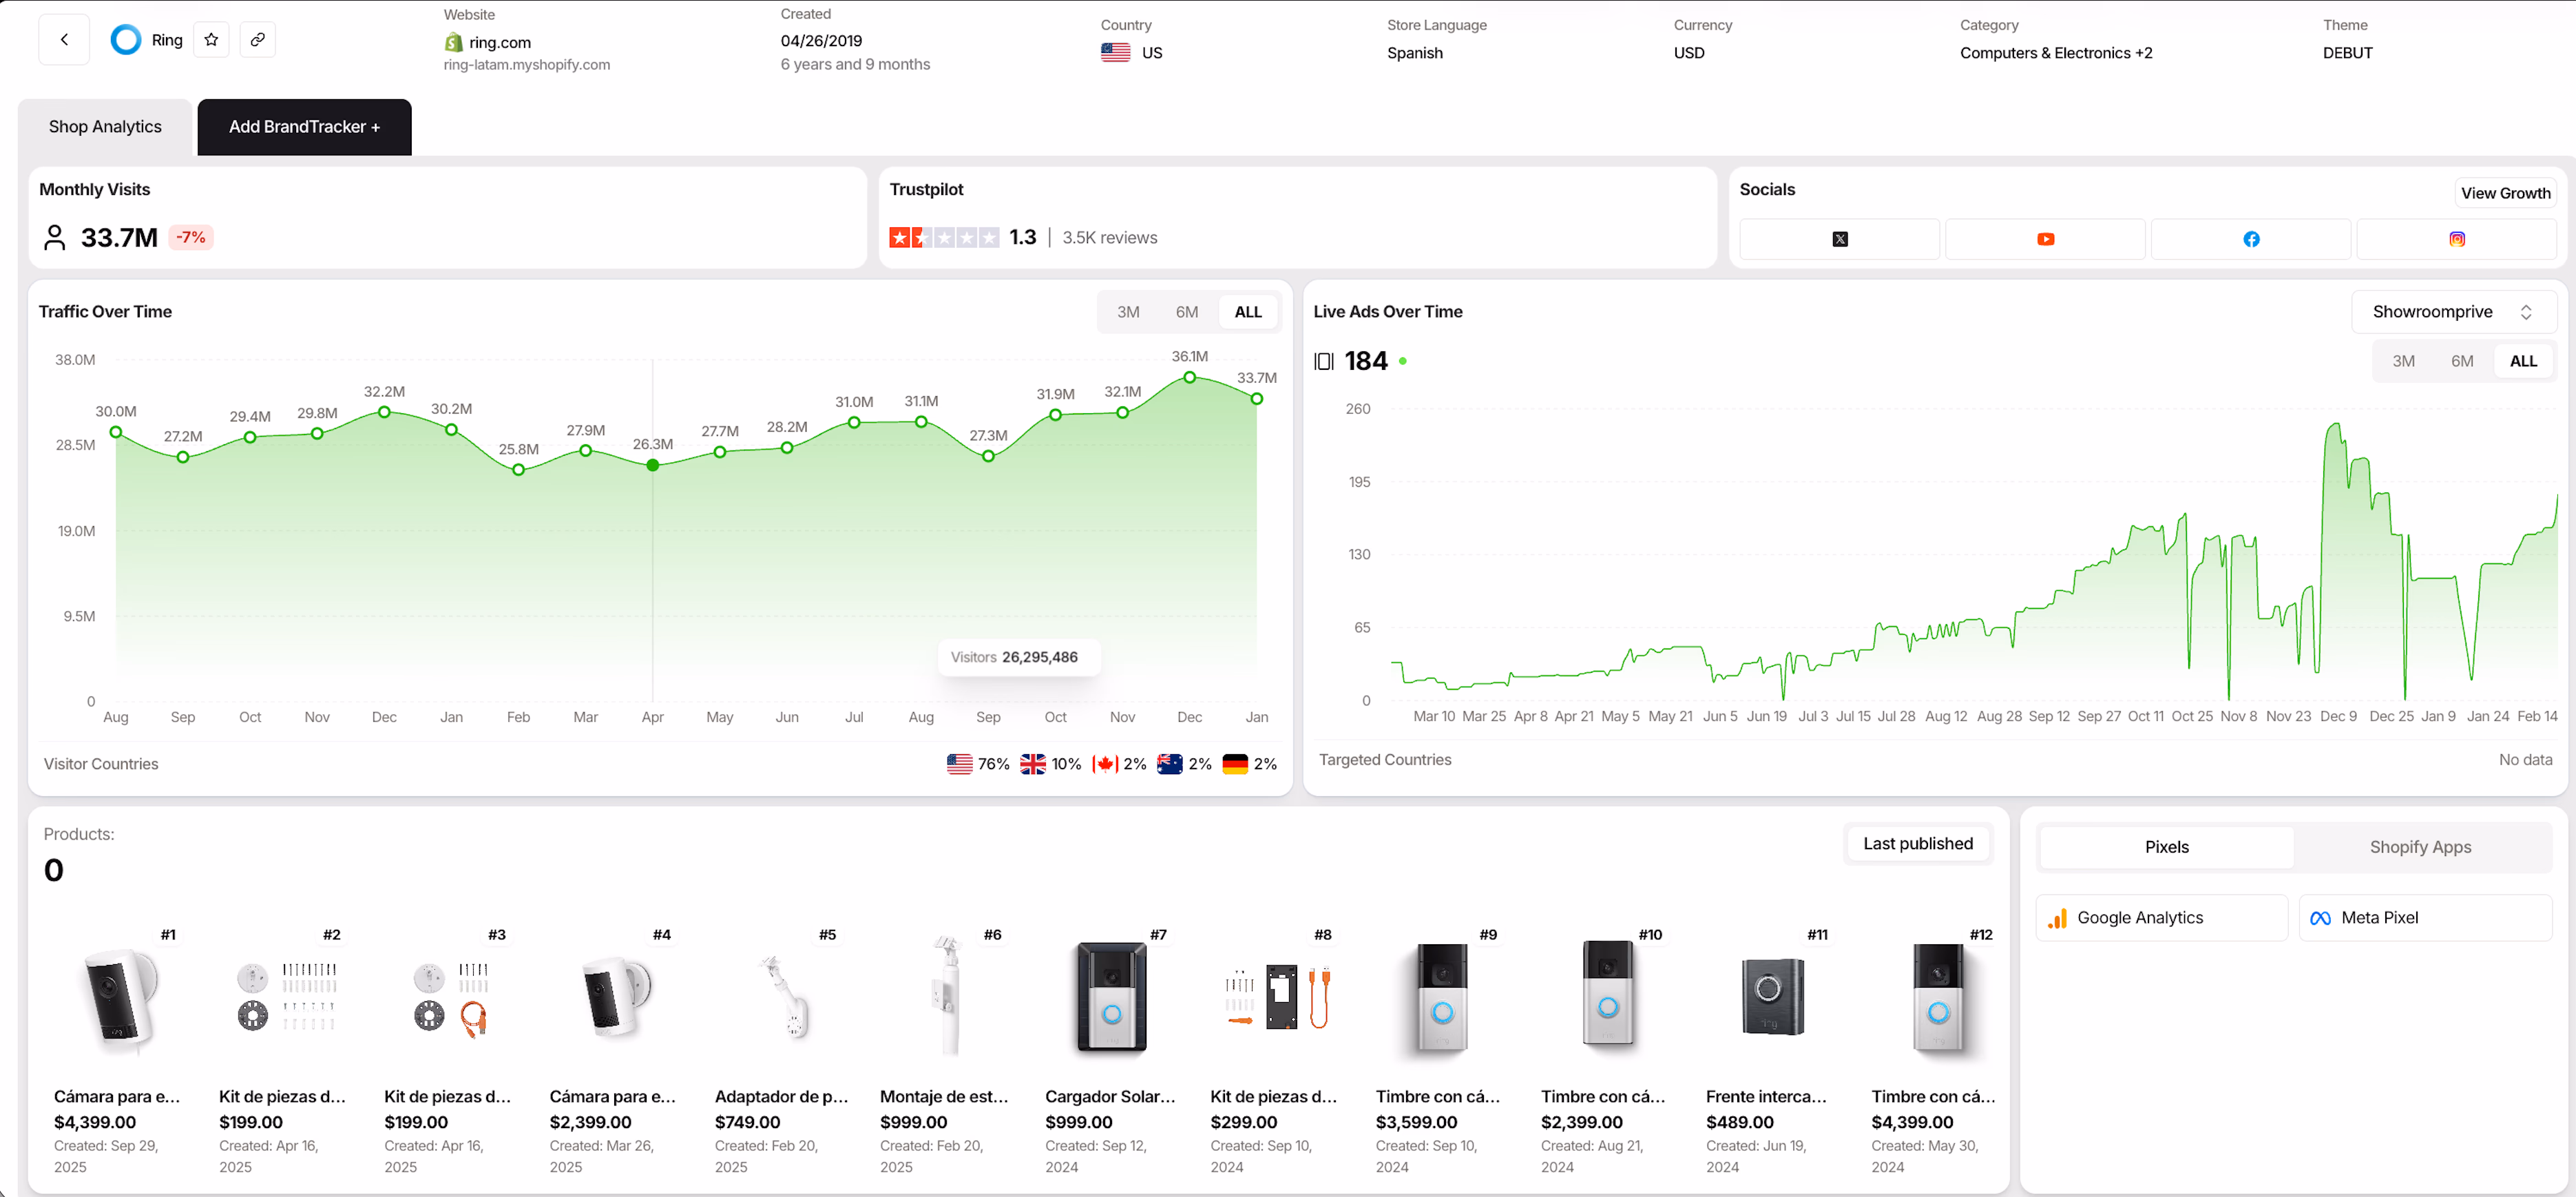Open the Last published sort dropdown
This screenshot has height=1197, width=2576.
tap(1917, 843)
